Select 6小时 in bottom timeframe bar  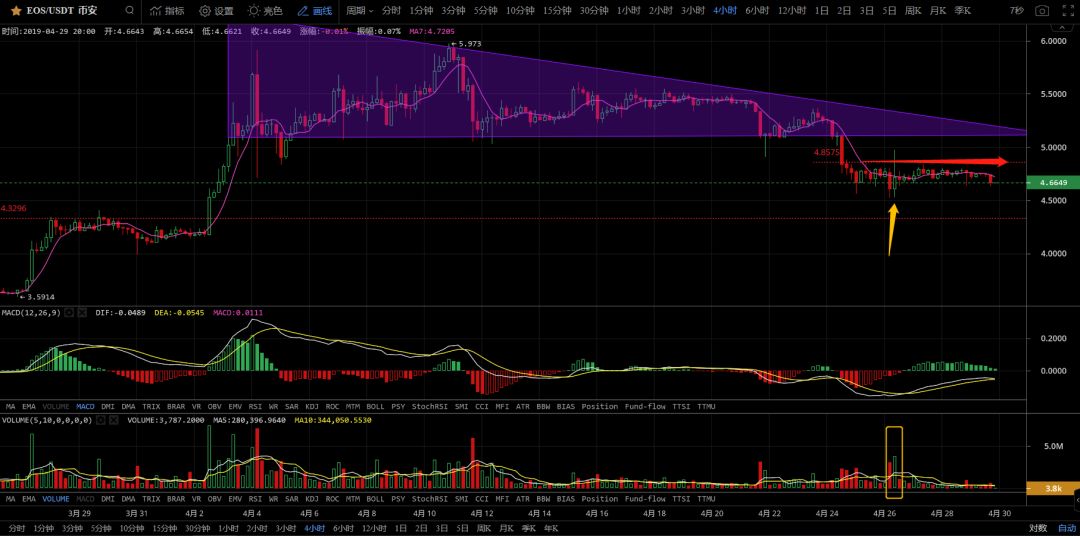click(342, 528)
